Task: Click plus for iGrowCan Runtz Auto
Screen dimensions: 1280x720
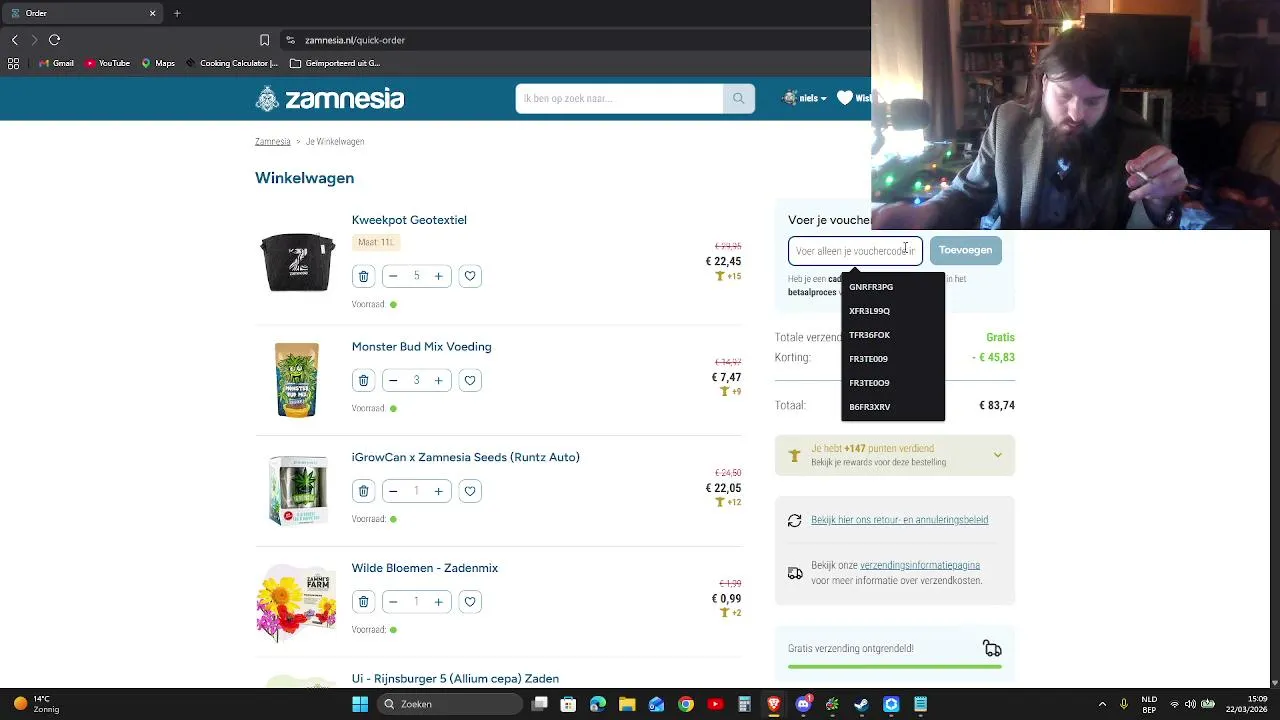Action: pos(438,491)
